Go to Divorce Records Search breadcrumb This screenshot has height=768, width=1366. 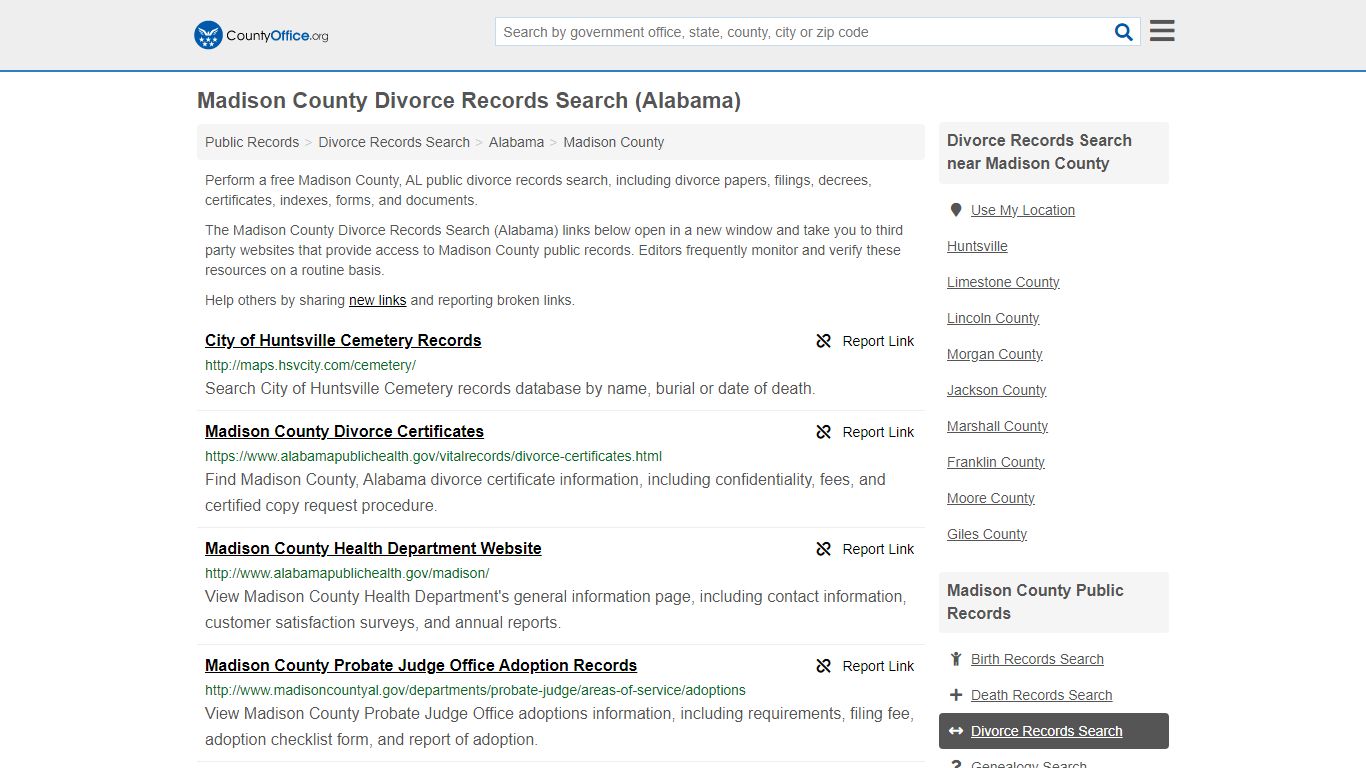pyautogui.click(x=394, y=142)
